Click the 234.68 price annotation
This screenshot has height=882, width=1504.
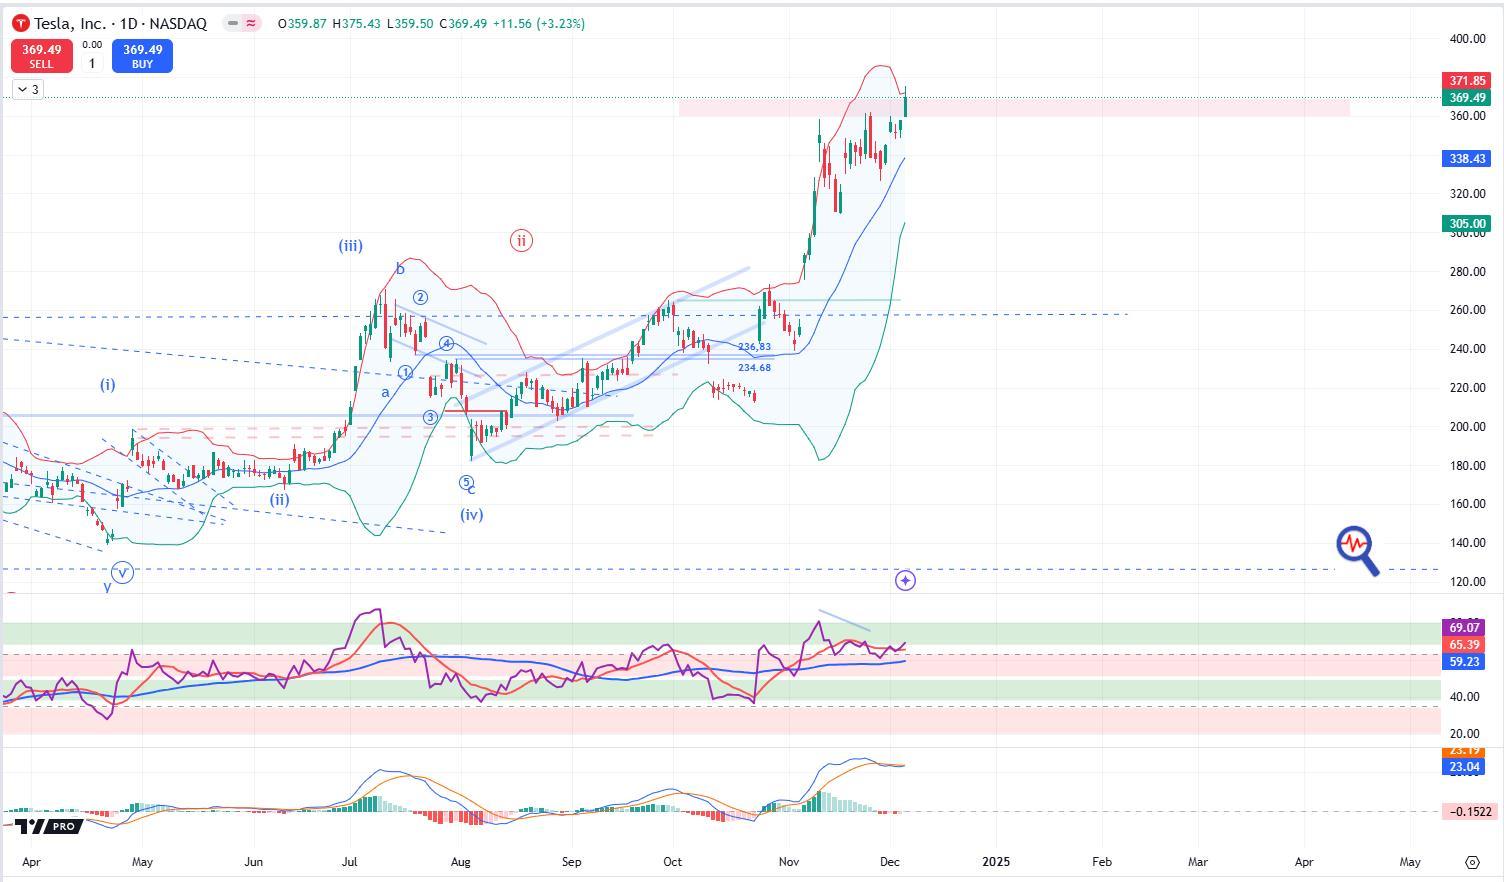[755, 368]
